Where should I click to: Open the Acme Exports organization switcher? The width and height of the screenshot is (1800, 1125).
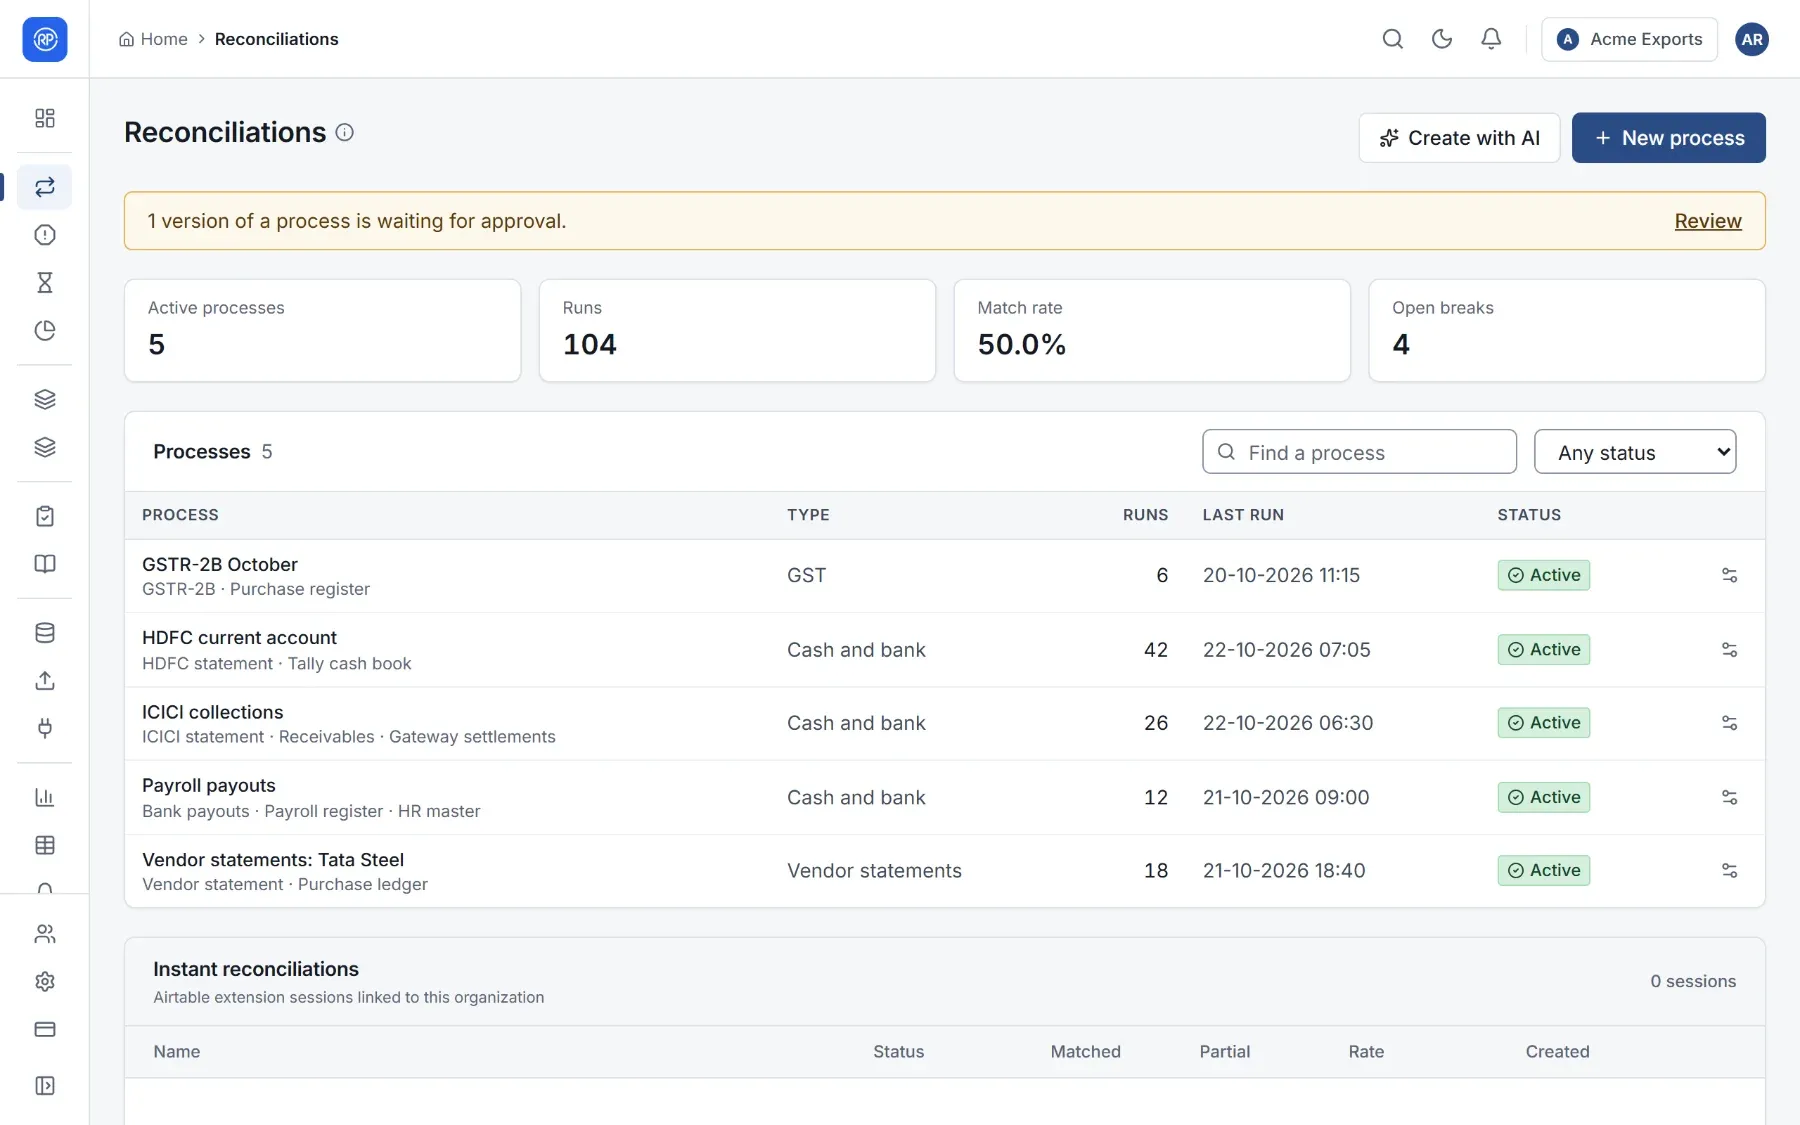(x=1629, y=39)
